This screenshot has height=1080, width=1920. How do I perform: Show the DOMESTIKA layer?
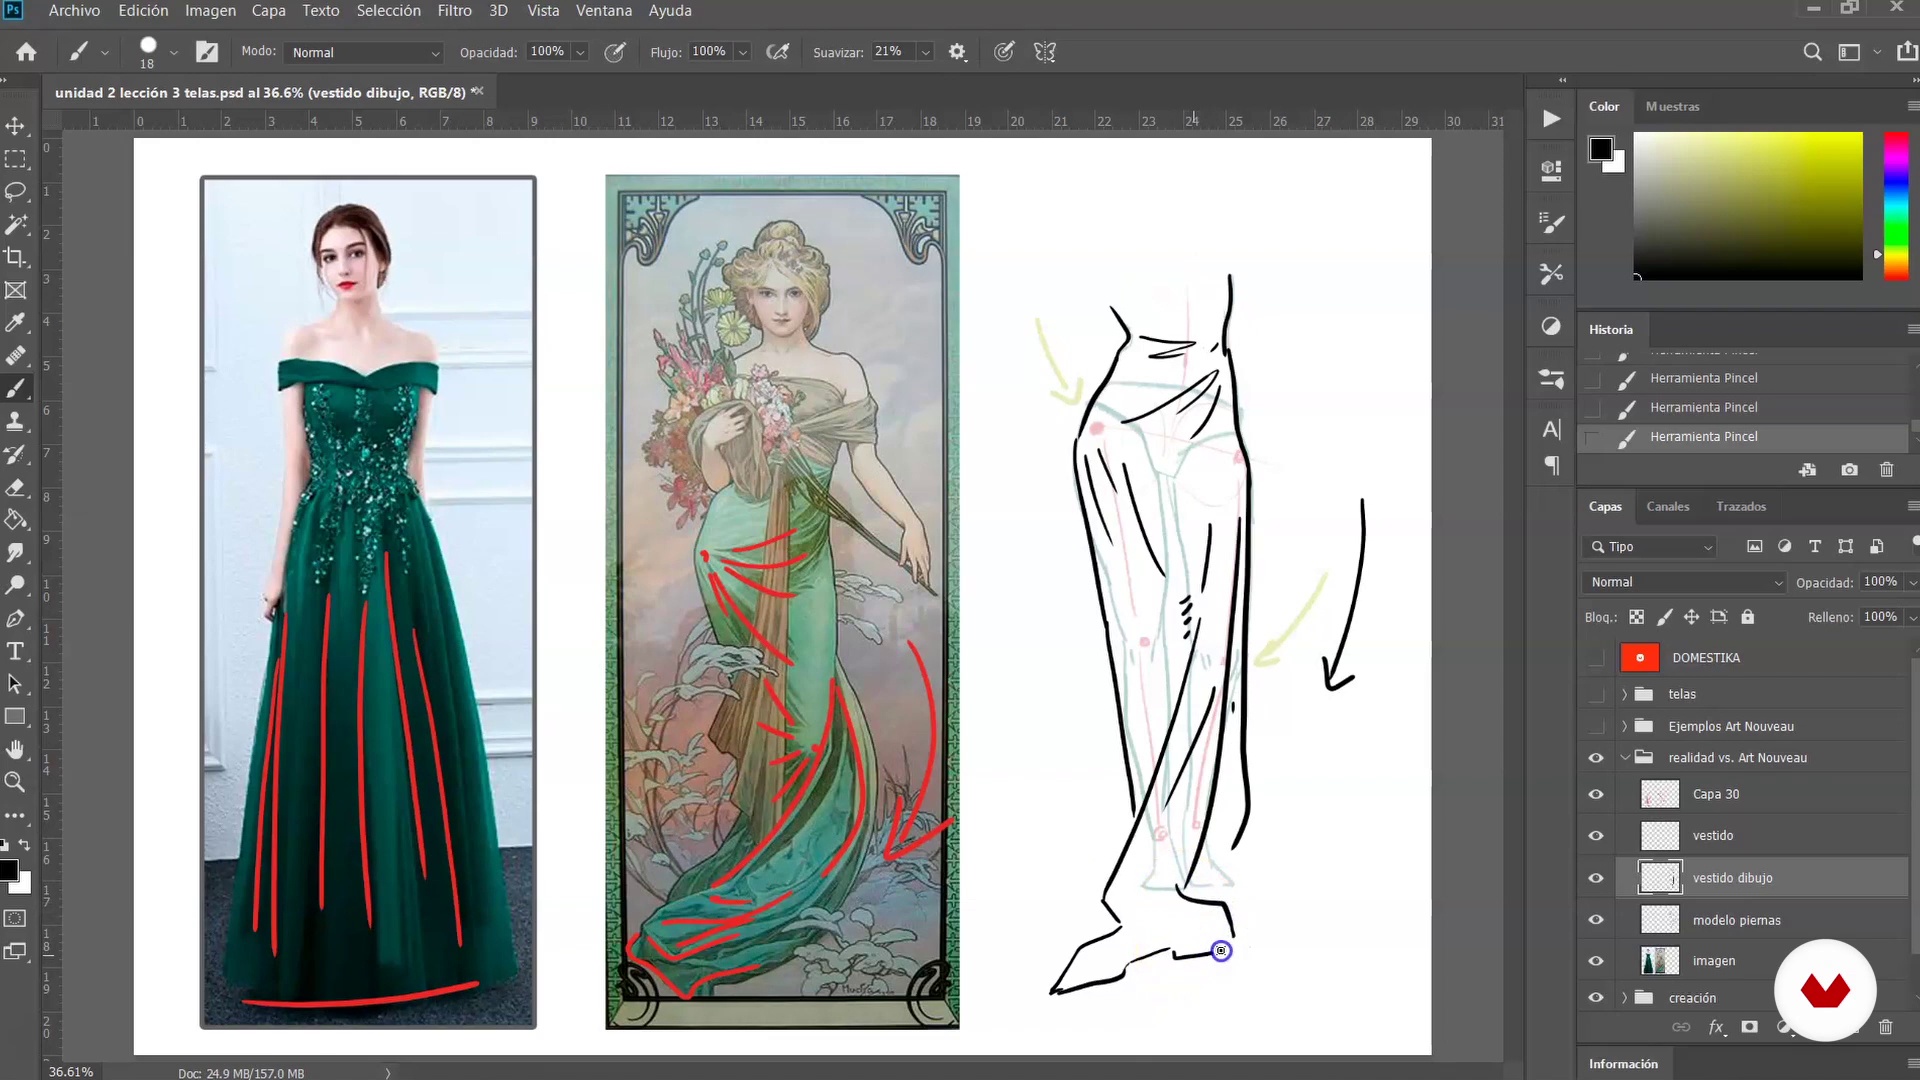click(1596, 658)
